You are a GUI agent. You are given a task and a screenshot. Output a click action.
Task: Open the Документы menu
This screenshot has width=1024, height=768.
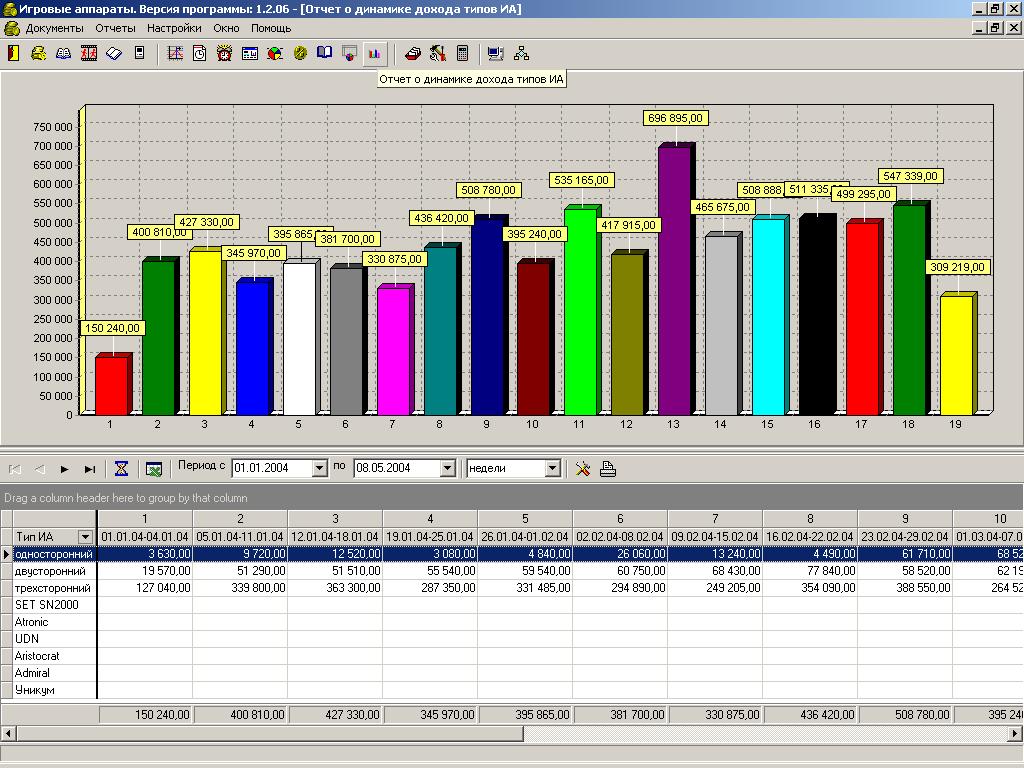coord(55,28)
